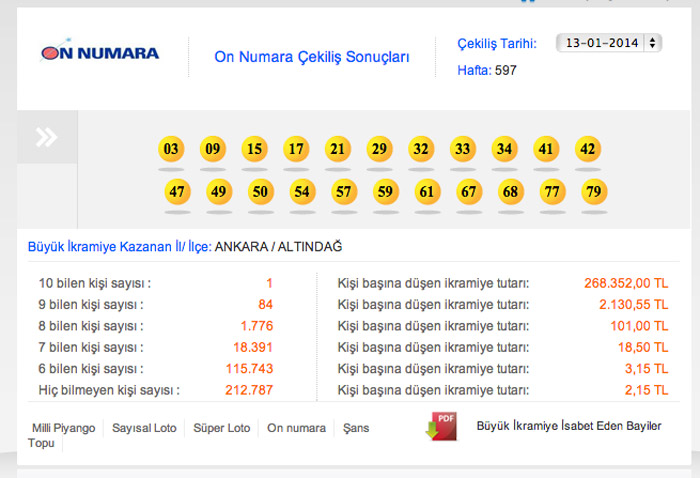Click the prize amount 2,15 TL

pos(646,390)
